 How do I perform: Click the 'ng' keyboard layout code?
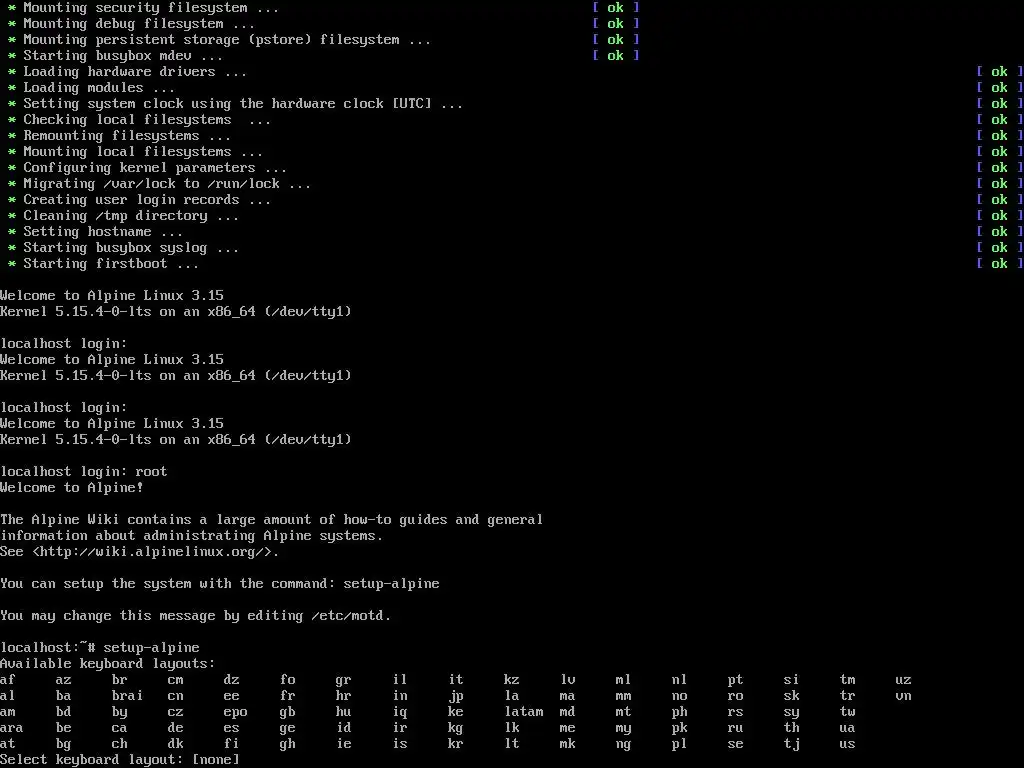point(623,744)
